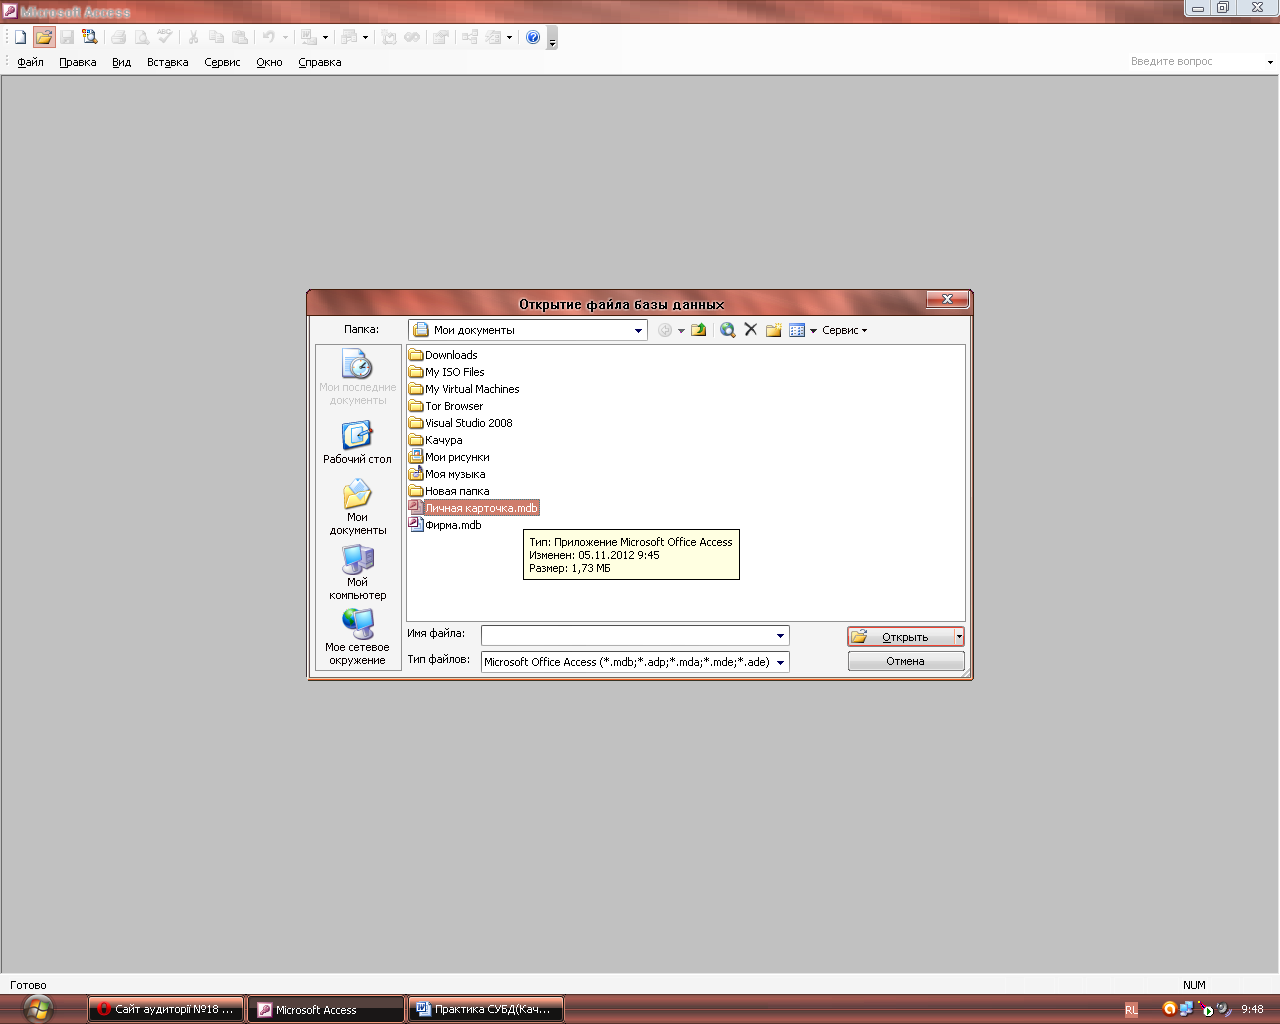The width and height of the screenshot is (1280, 1024).
Task: Expand the Папка location combo box
Action: [x=638, y=330]
